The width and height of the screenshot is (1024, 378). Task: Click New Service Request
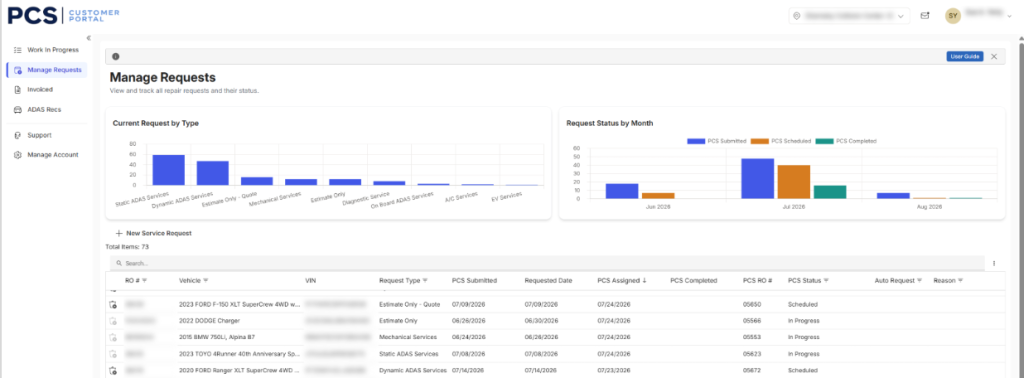click(x=153, y=233)
